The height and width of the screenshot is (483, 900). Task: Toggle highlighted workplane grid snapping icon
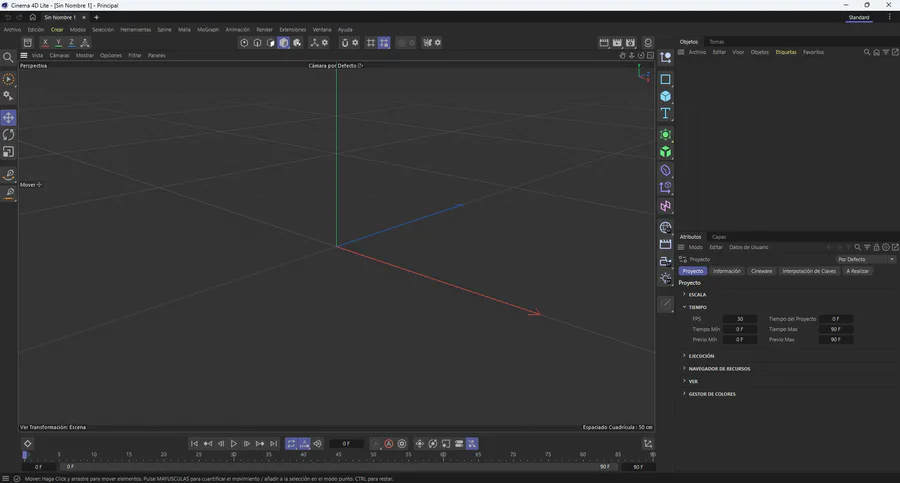pos(384,42)
